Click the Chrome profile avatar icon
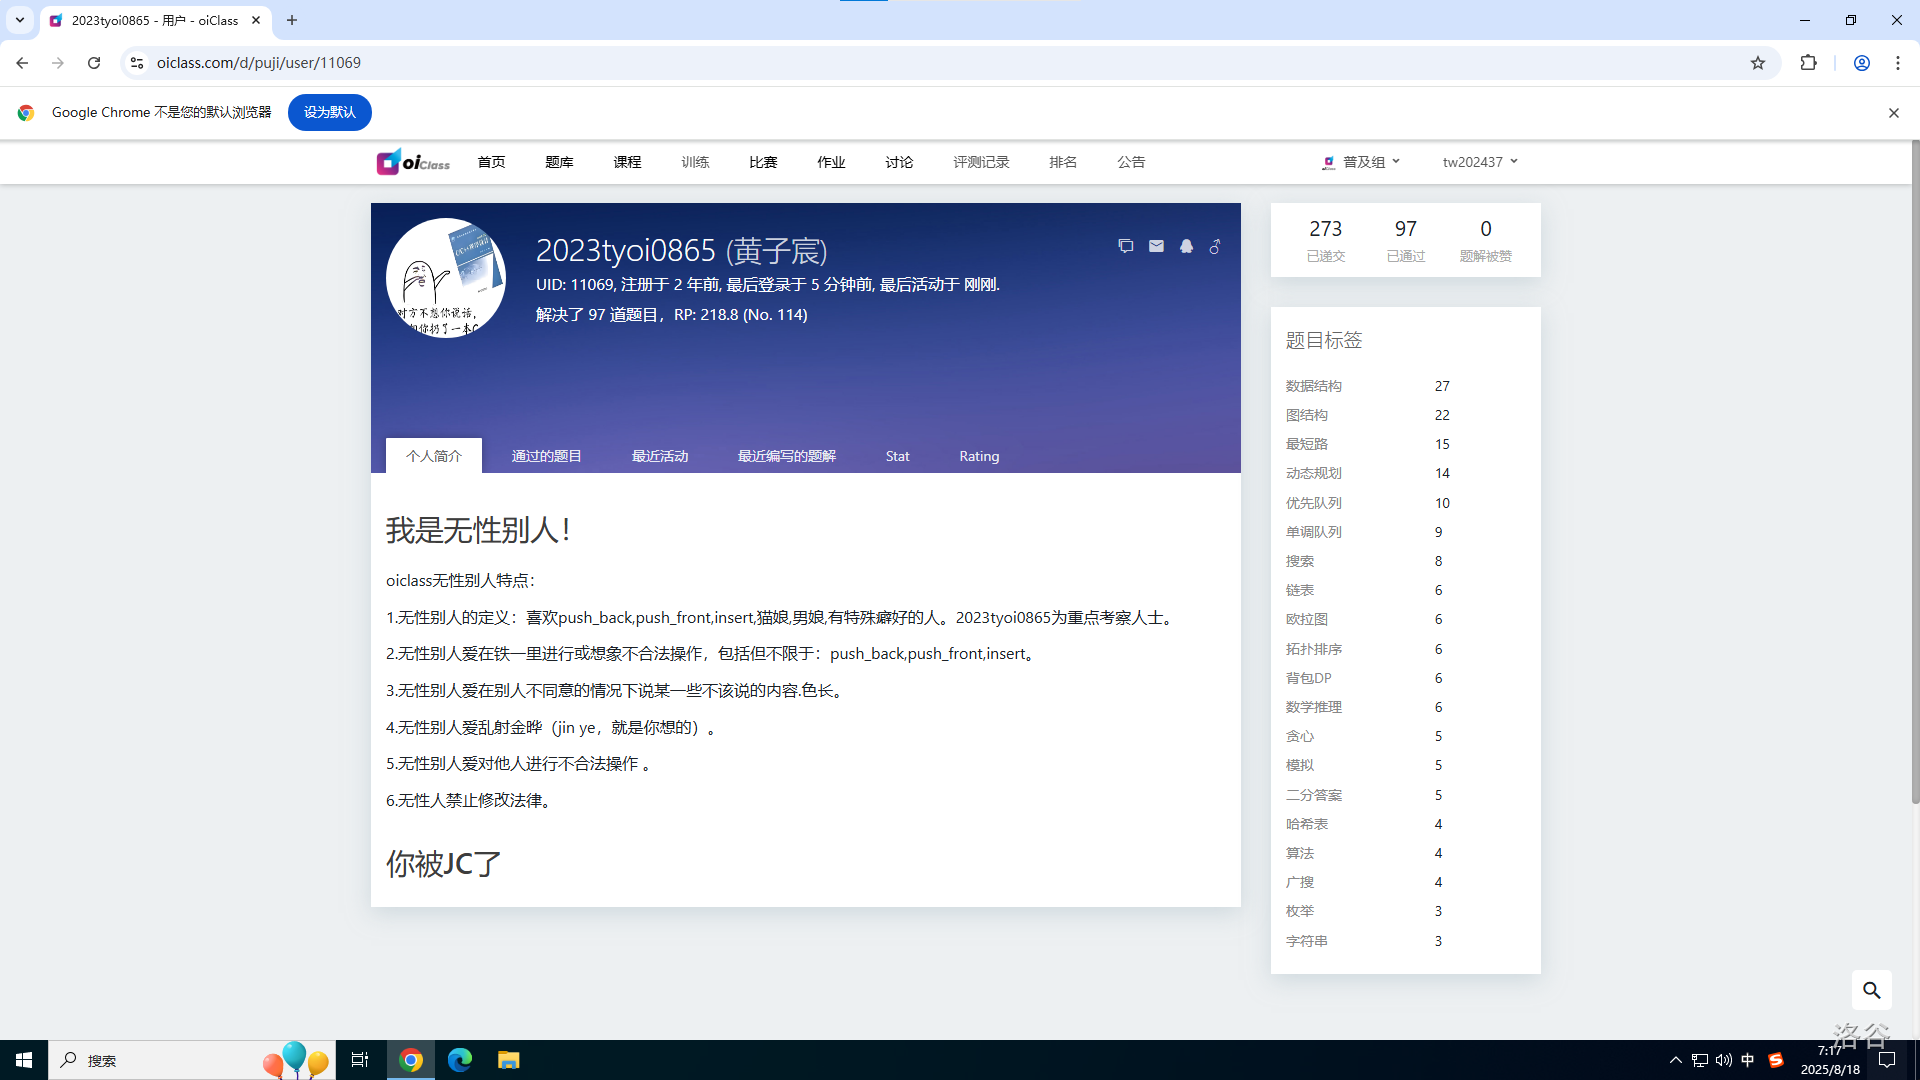This screenshot has height=1080, width=1920. tap(1861, 62)
